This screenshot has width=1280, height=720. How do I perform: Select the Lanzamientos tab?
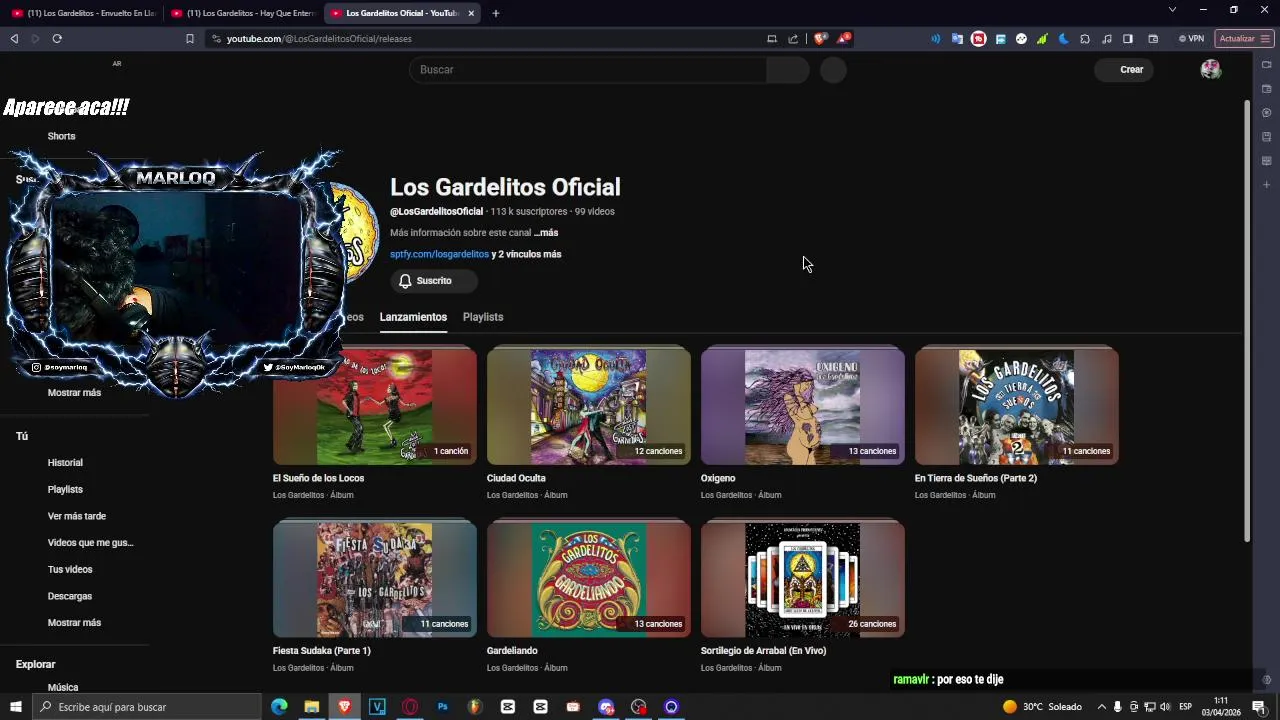coord(413,317)
